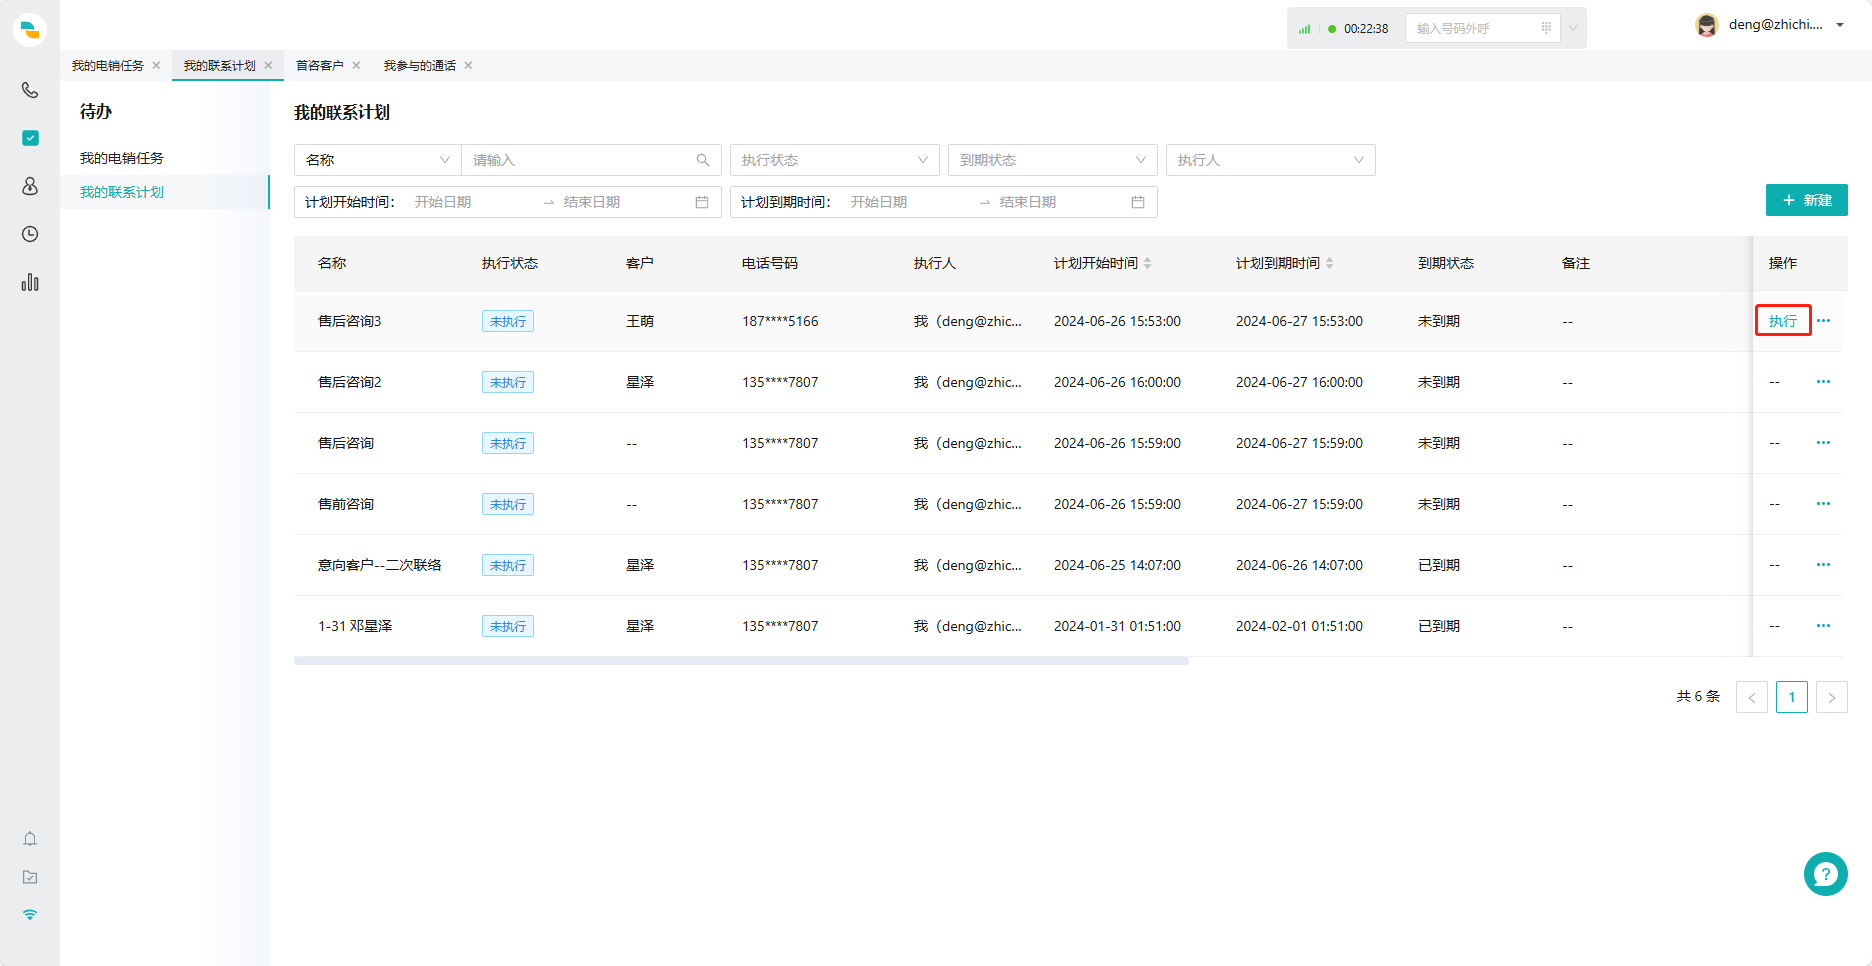Open the help question-mark bubble

[x=1825, y=874]
